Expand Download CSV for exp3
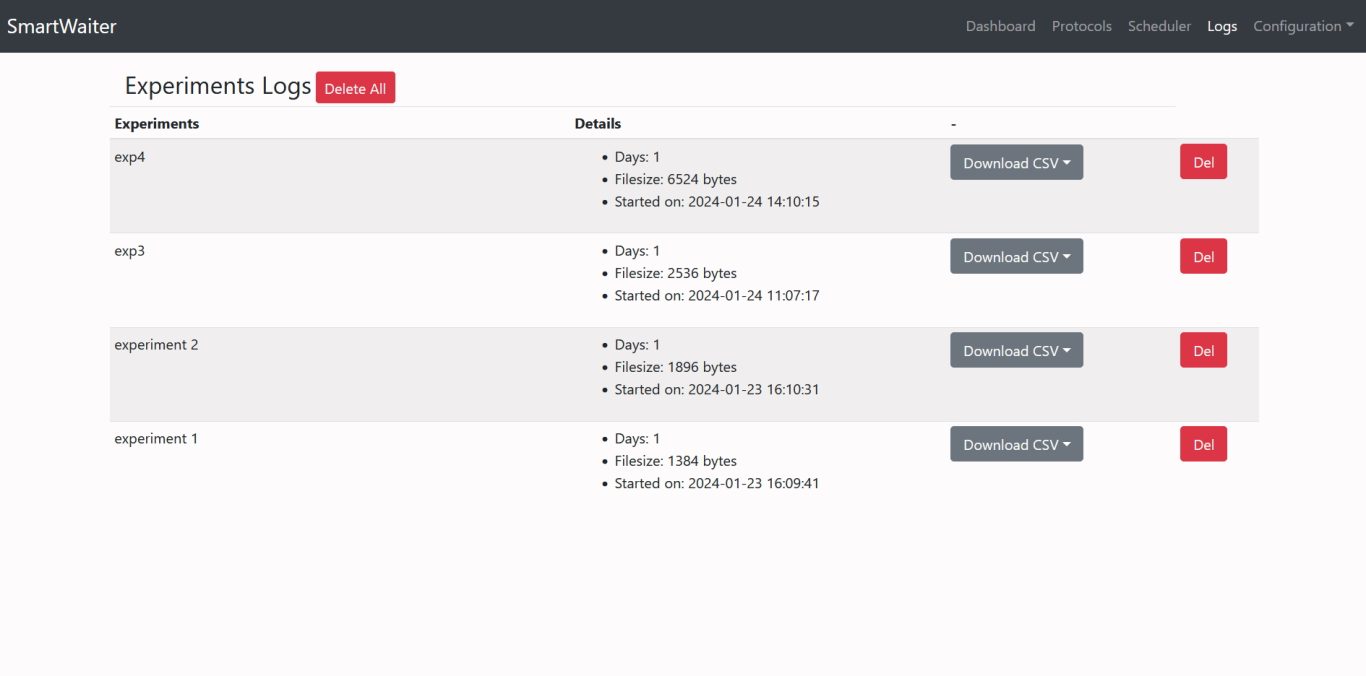This screenshot has width=1366, height=676. coord(1016,257)
